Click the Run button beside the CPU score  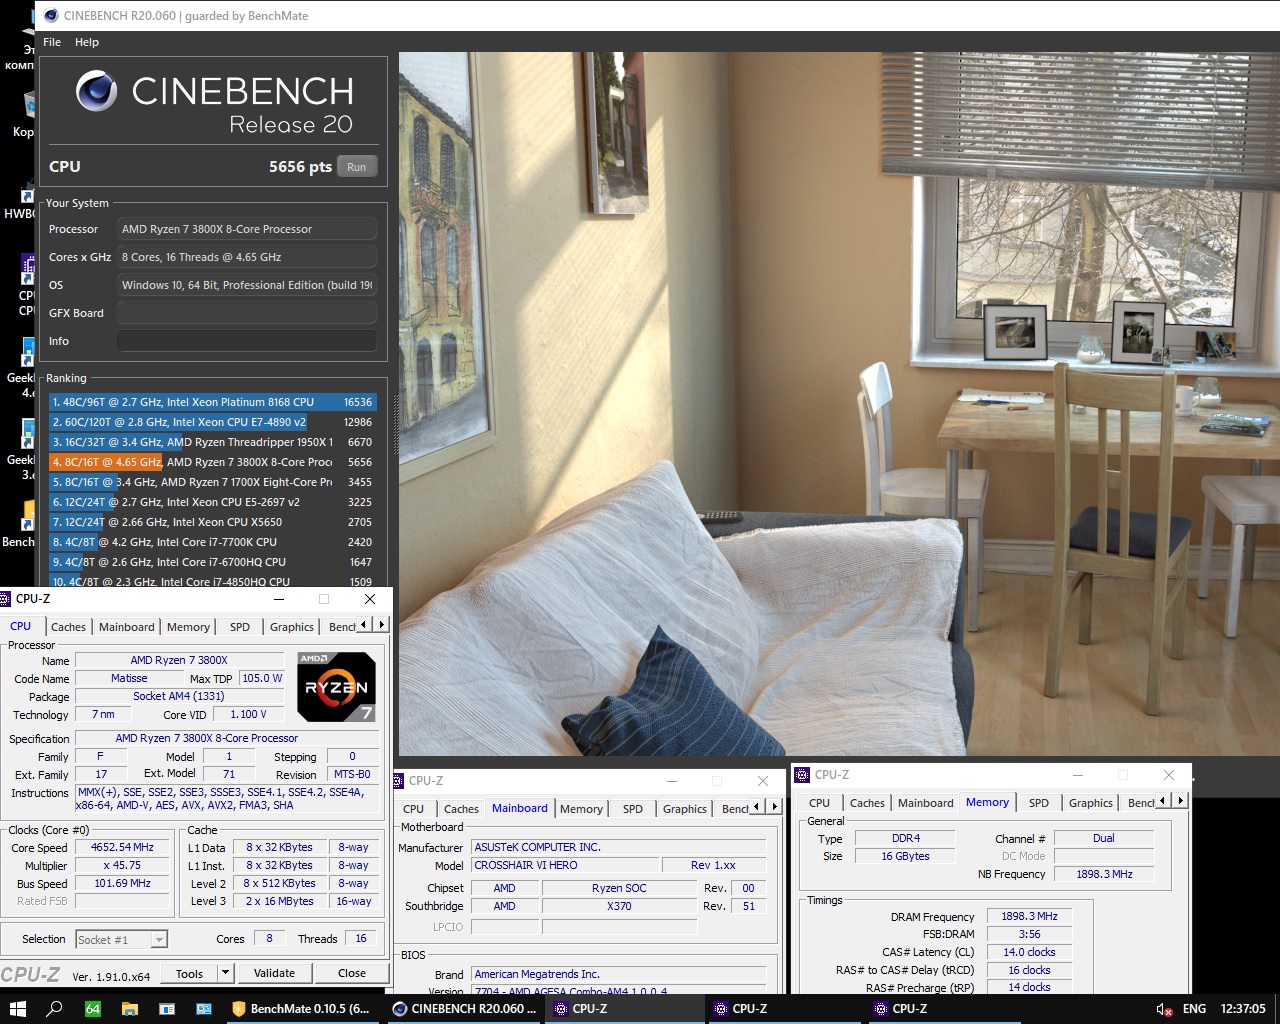[x=357, y=167]
